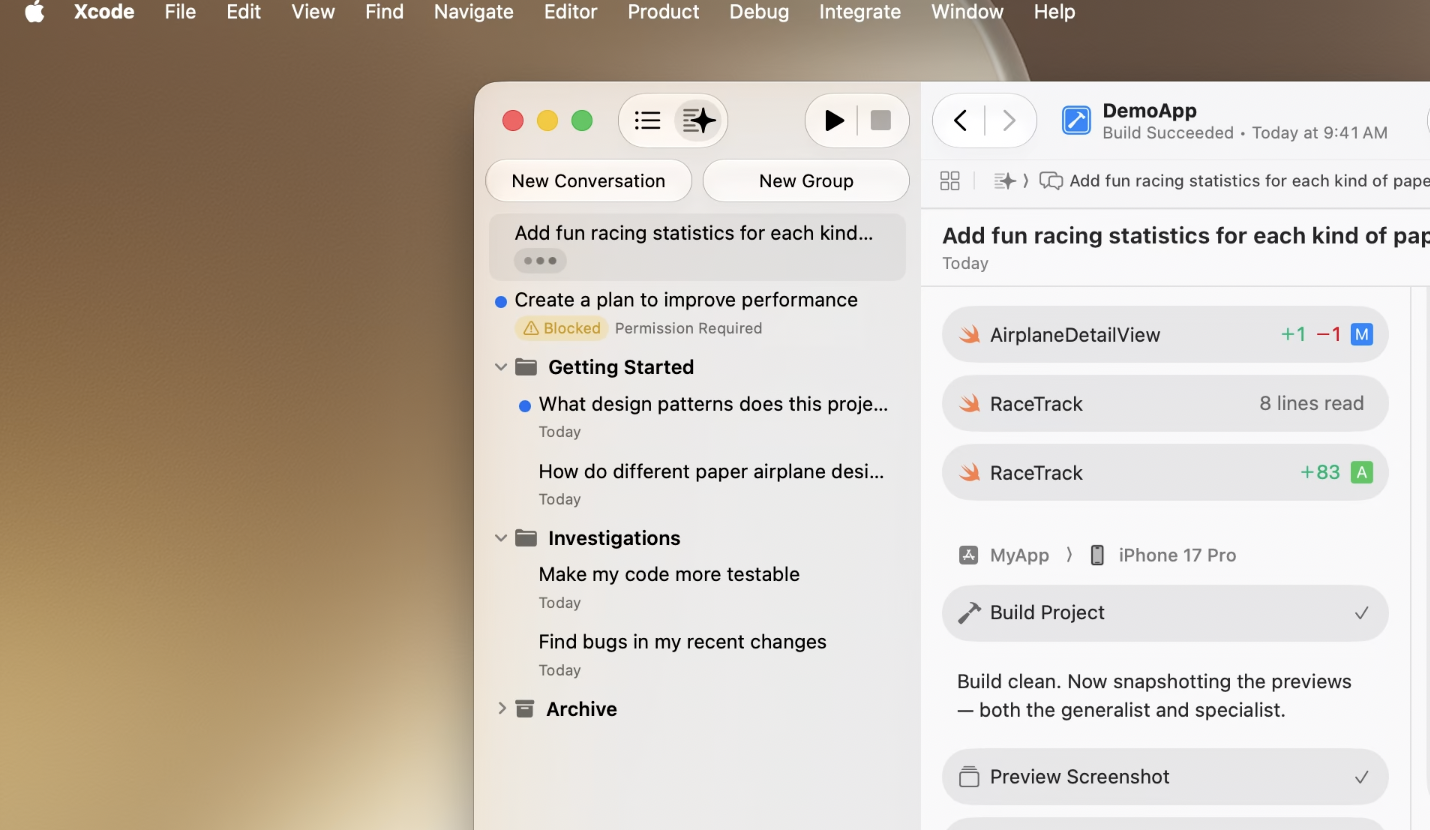Screen dimensions: 1430x830
Task: Open the RaceTrack '8 lines read' row
Action: (x=1165, y=404)
